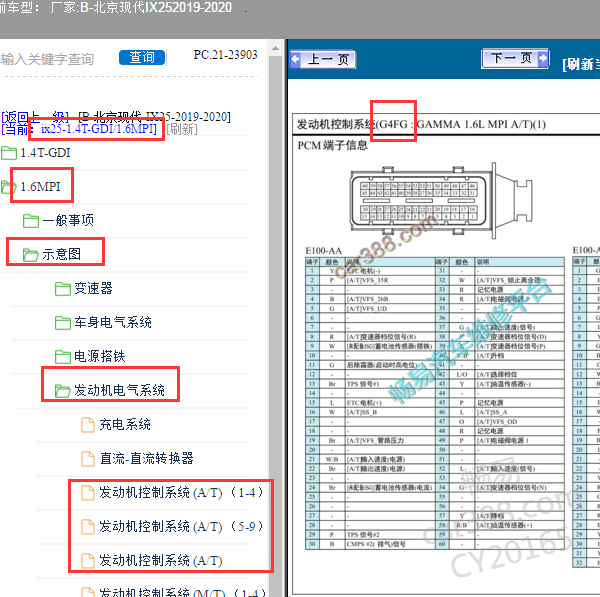Viewport: 600px width, 597px height.
Task: Expand the 电源搭铁 folder
Action: [99, 356]
